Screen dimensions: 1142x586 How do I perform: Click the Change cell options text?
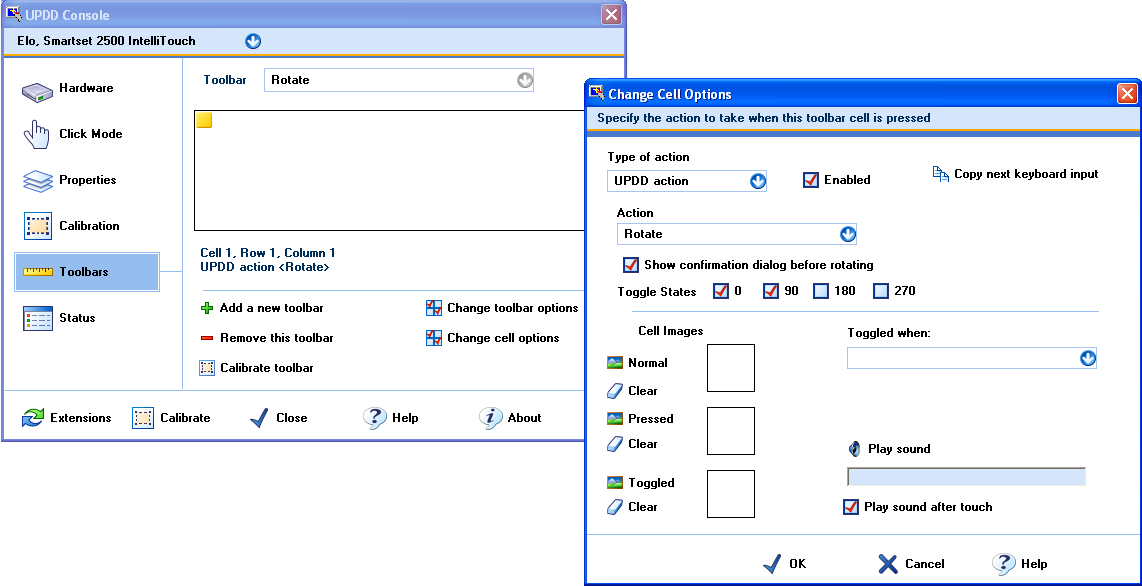point(503,338)
